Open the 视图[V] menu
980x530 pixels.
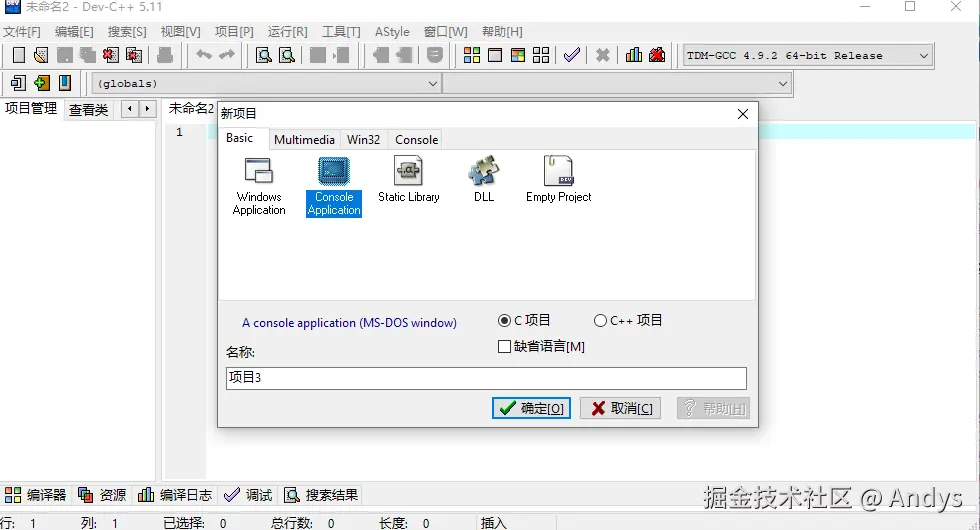point(181,31)
